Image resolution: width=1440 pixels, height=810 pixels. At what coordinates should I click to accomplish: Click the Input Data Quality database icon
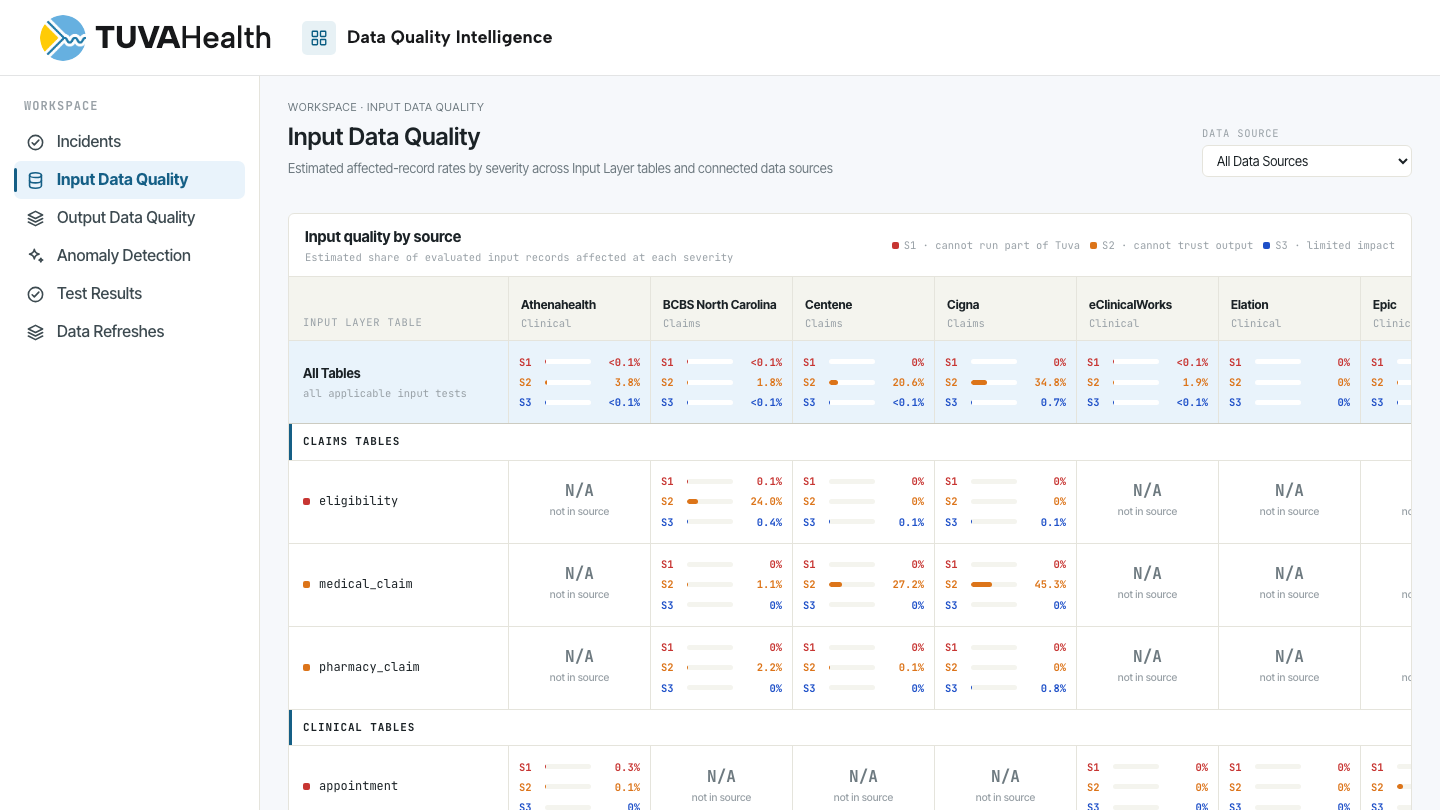(35, 180)
